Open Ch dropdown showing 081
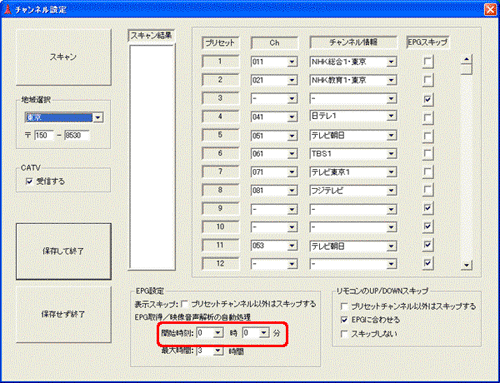The height and width of the screenshot is (383, 500). tap(292, 191)
